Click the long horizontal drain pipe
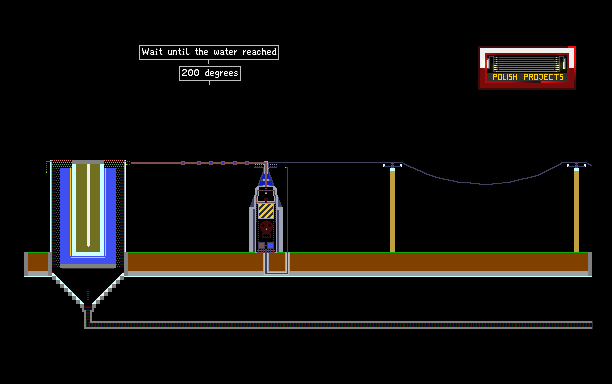612x384 pixels. 340,325
